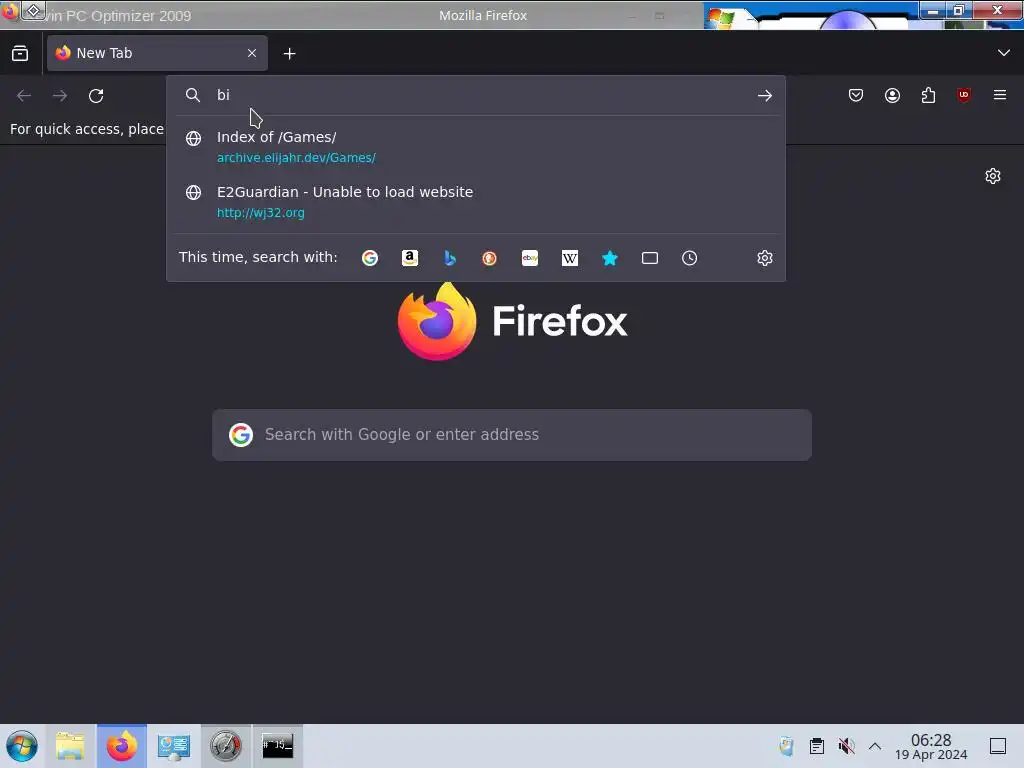Viewport: 1024px width, 768px height.
Task: Open a new tab with plus button
Action: tap(289, 54)
